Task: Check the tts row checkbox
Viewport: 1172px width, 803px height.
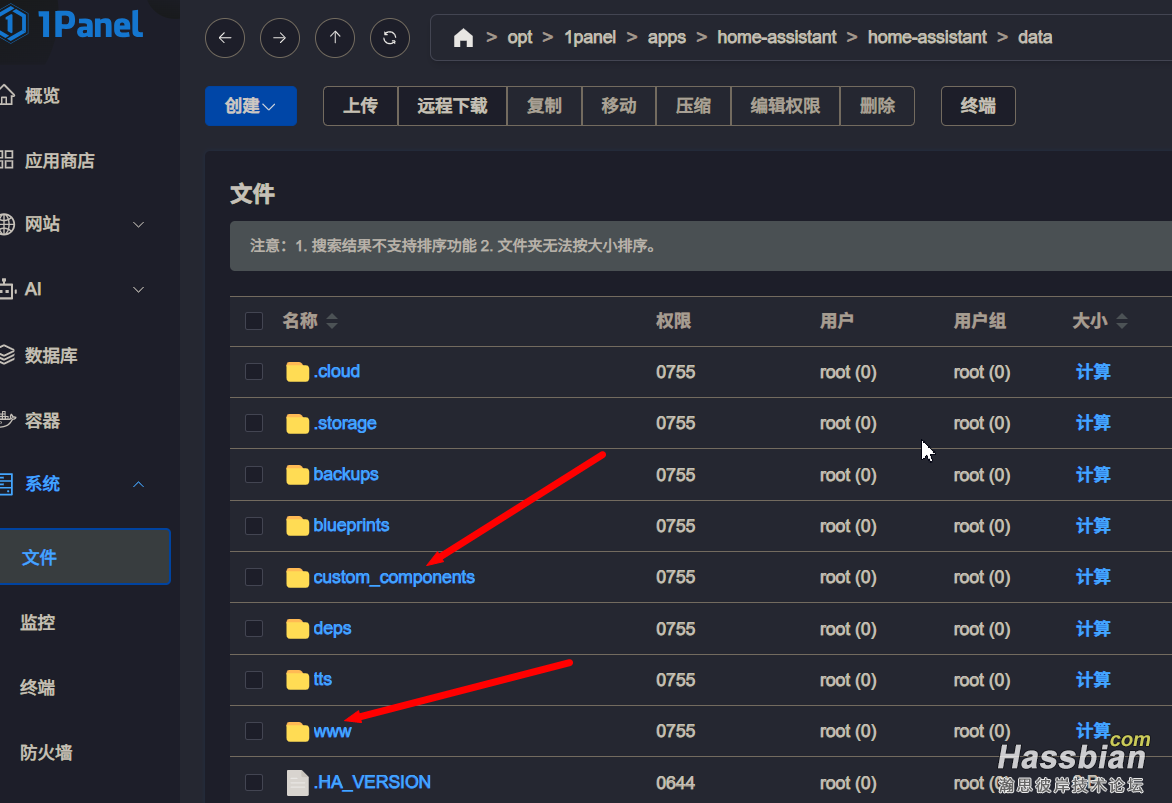Action: [x=254, y=680]
